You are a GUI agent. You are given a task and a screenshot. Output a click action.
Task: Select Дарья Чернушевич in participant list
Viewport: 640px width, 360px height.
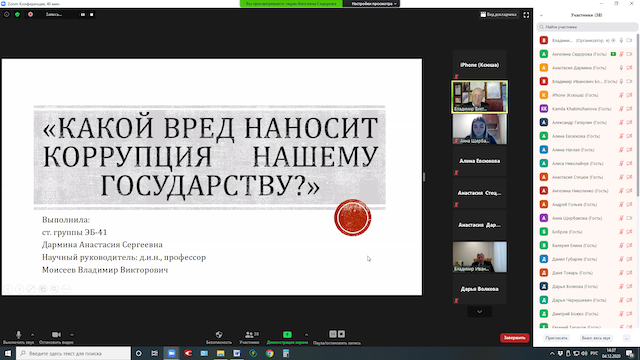[587, 300]
